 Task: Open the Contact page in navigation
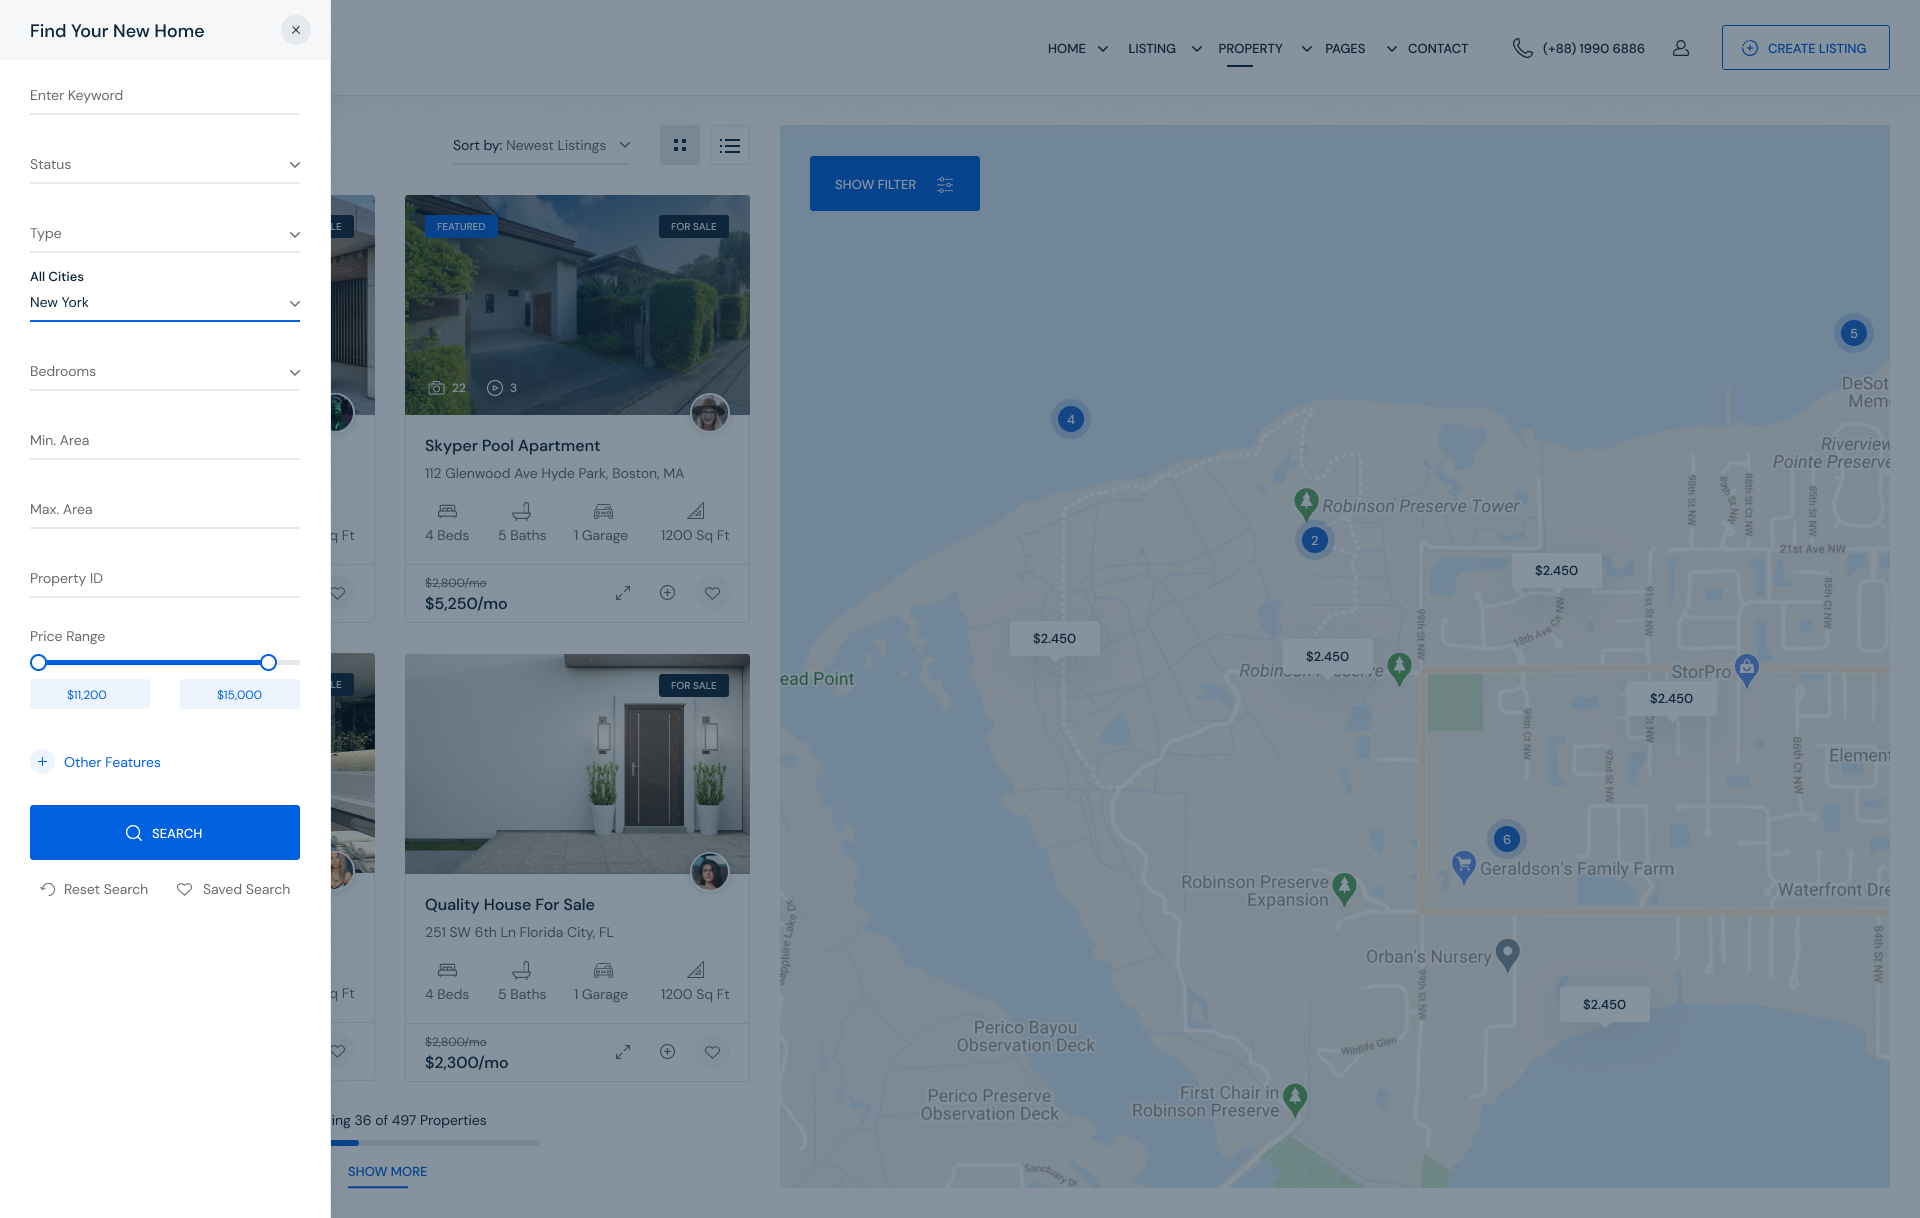tap(1437, 48)
